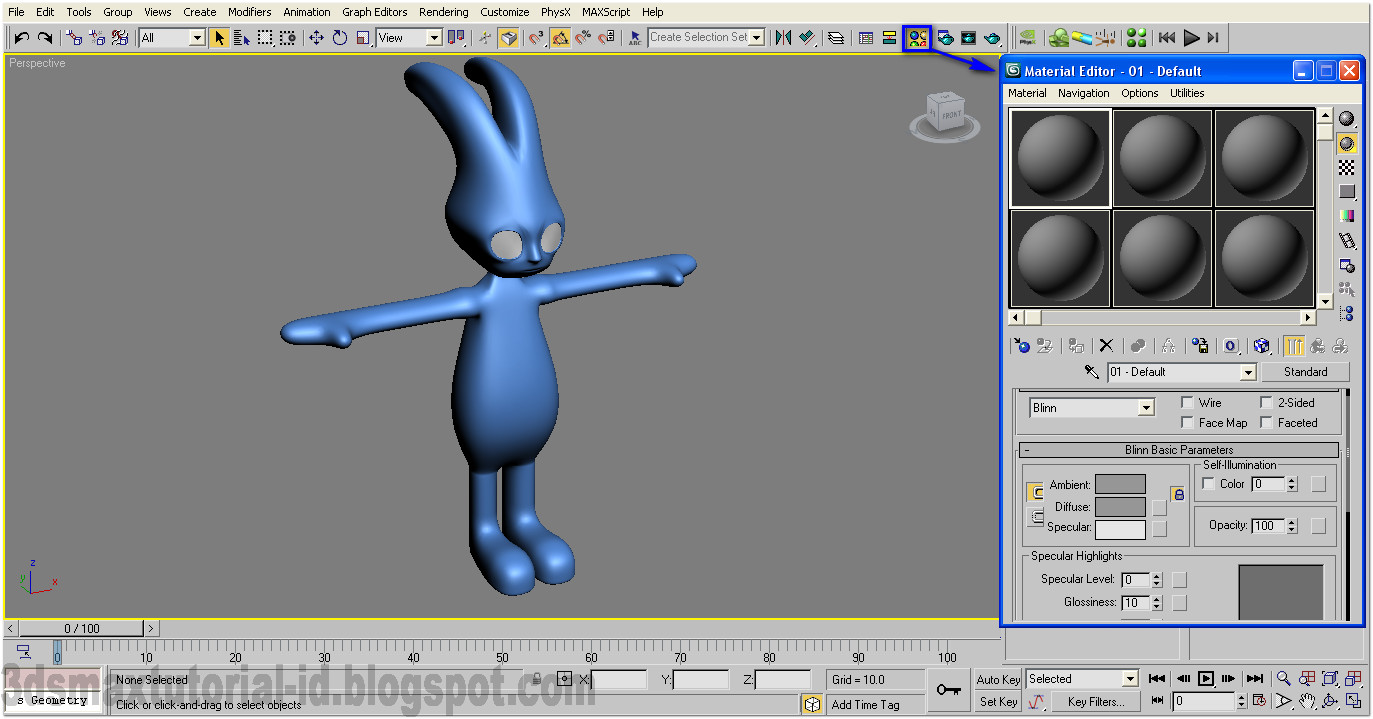Check the Self-Illumination Color checkbox
This screenshot has height=719, width=1373.
1208,484
